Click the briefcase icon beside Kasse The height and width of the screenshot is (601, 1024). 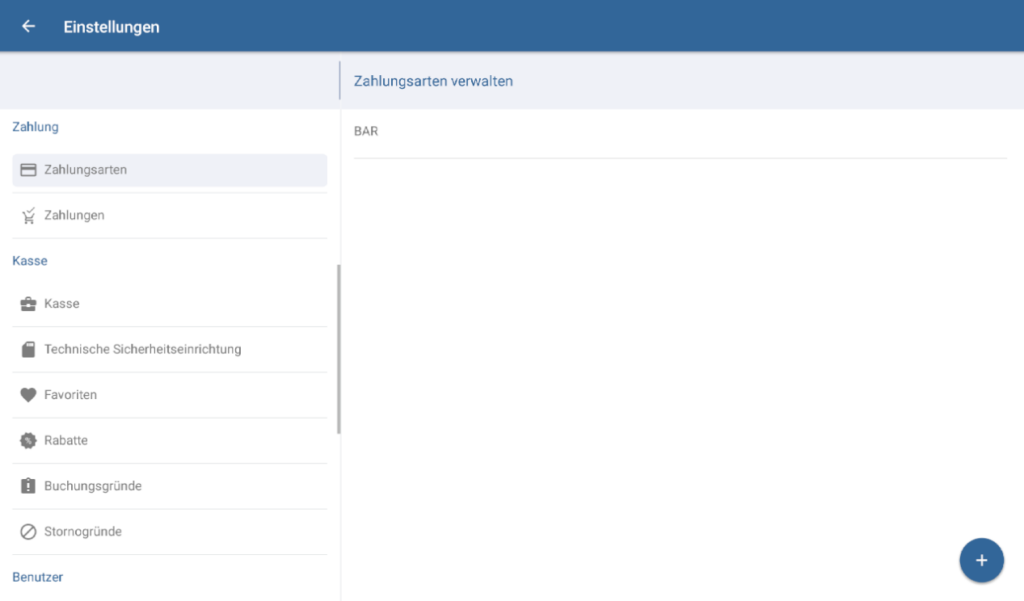point(28,304)
